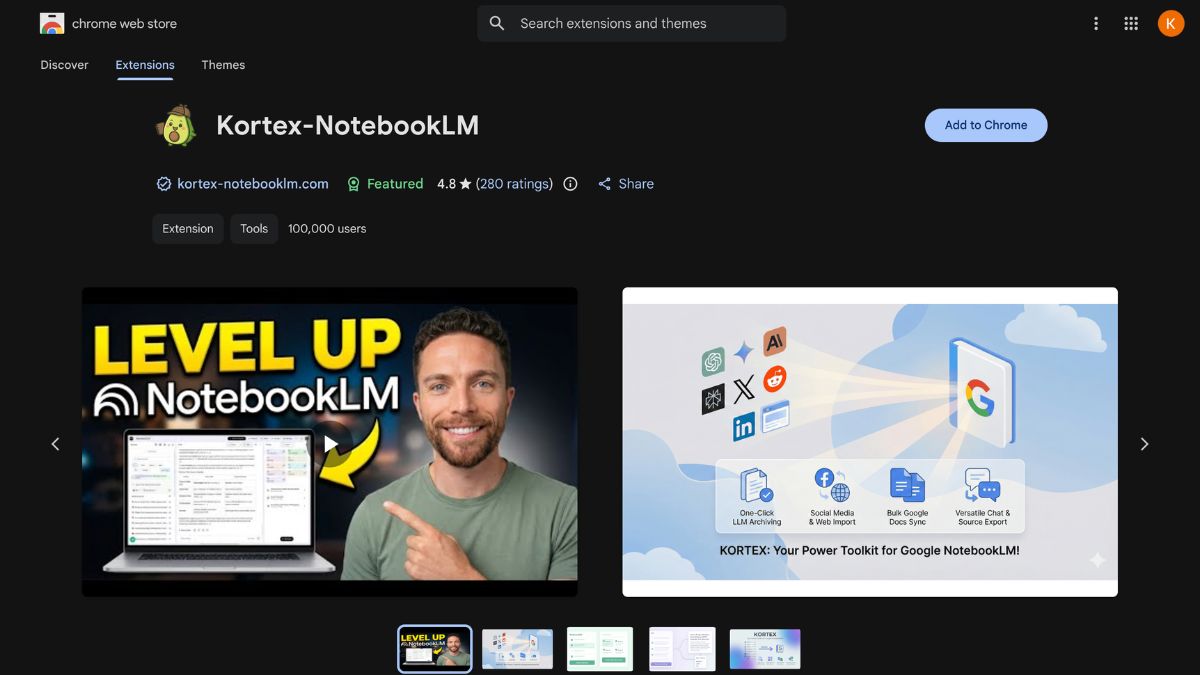Click the Chrome Web Store logo
Image resolution: width=1200 pixels, height=675 pixels.
point(52,23)
